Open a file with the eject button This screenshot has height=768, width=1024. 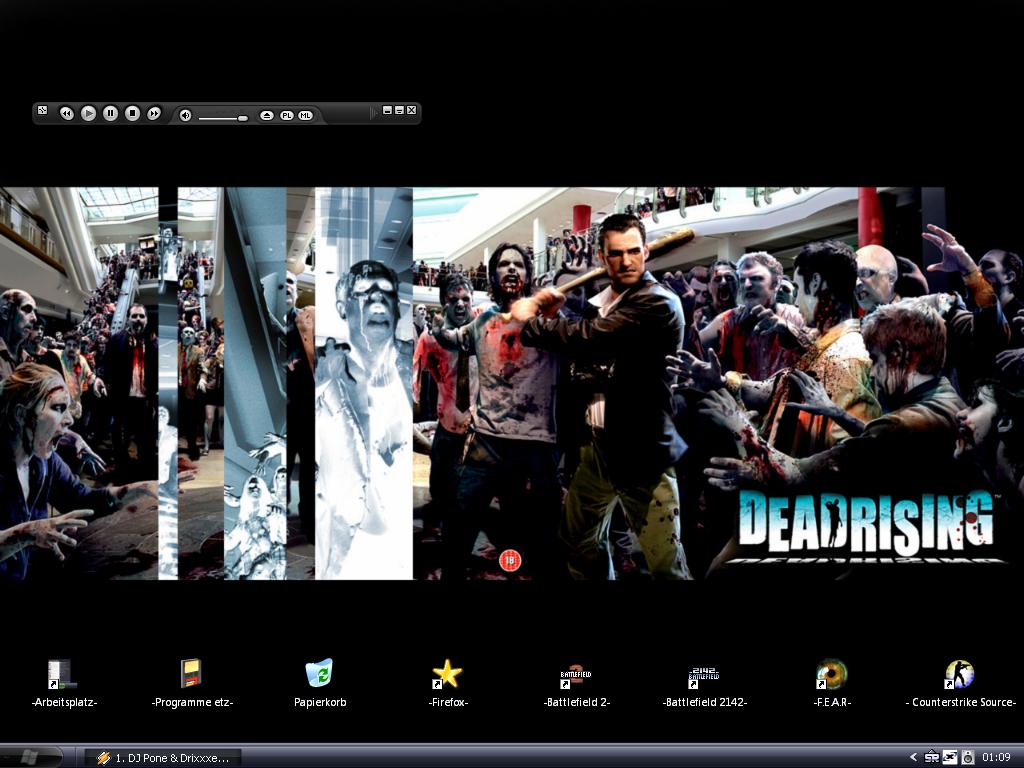point(266,116)
